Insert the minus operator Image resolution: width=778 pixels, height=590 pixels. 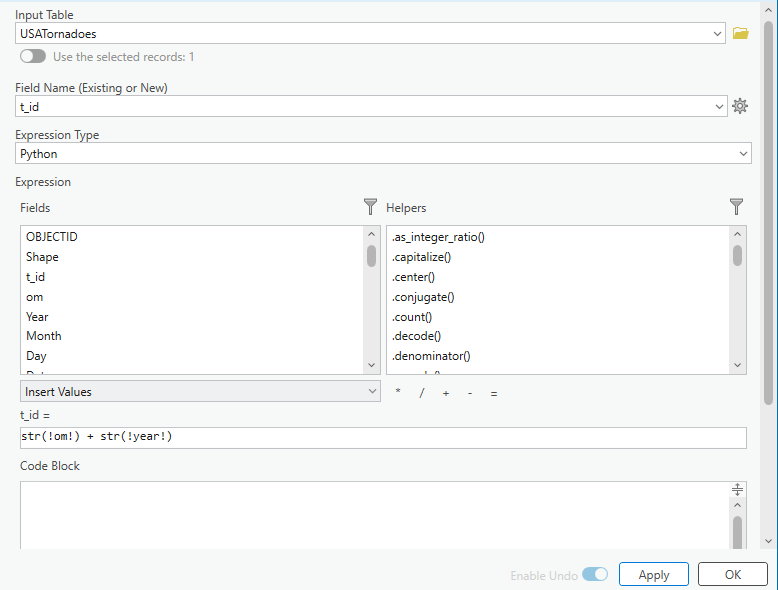coord(470,393)
